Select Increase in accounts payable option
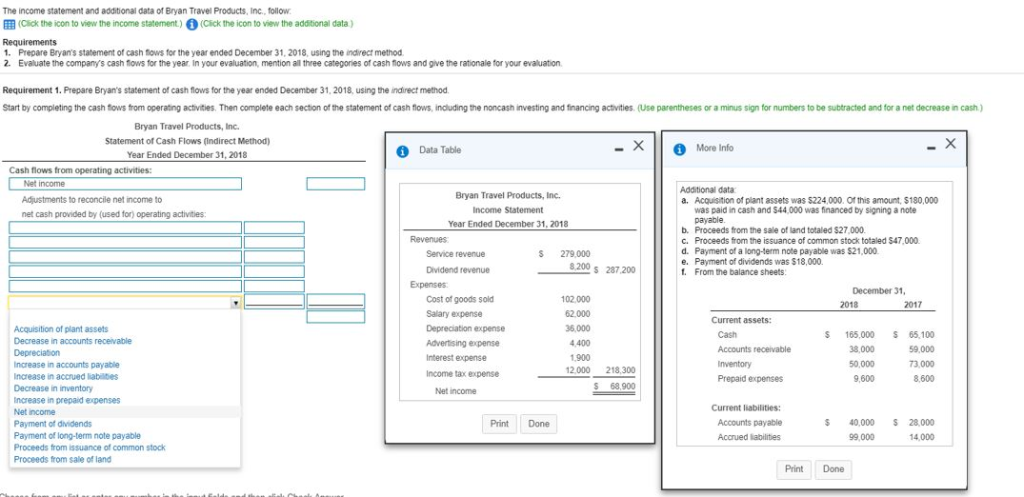The image size is (1024, 497). coord(67,364)
